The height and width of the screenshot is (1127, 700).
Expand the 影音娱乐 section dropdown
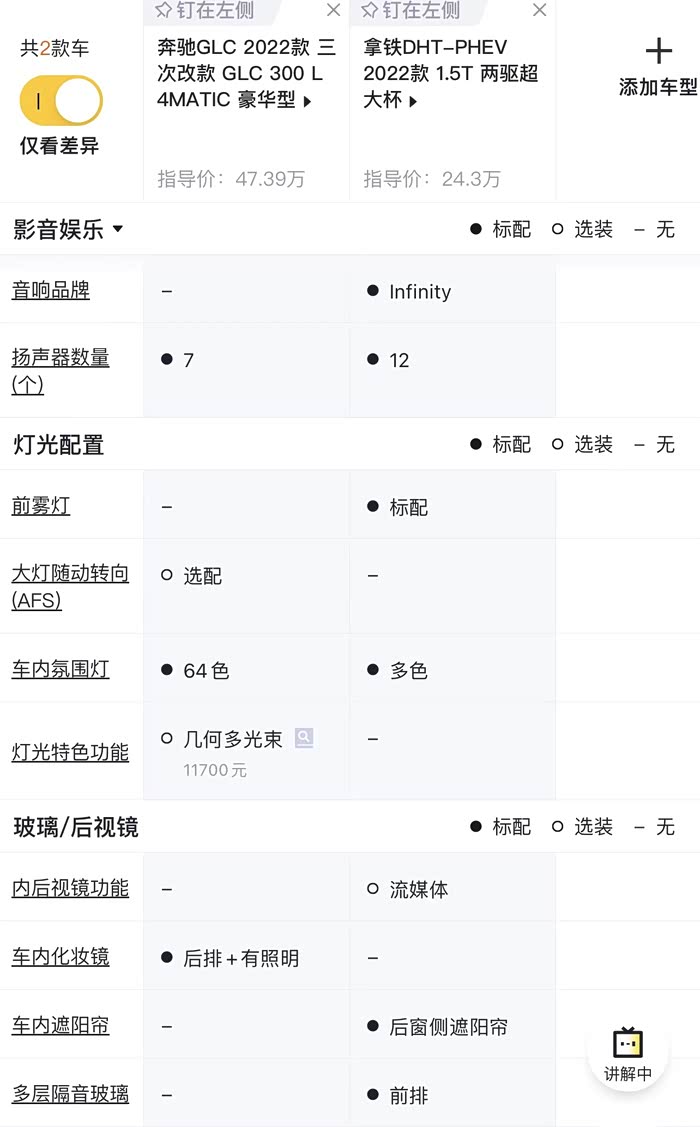click(118, 229)
